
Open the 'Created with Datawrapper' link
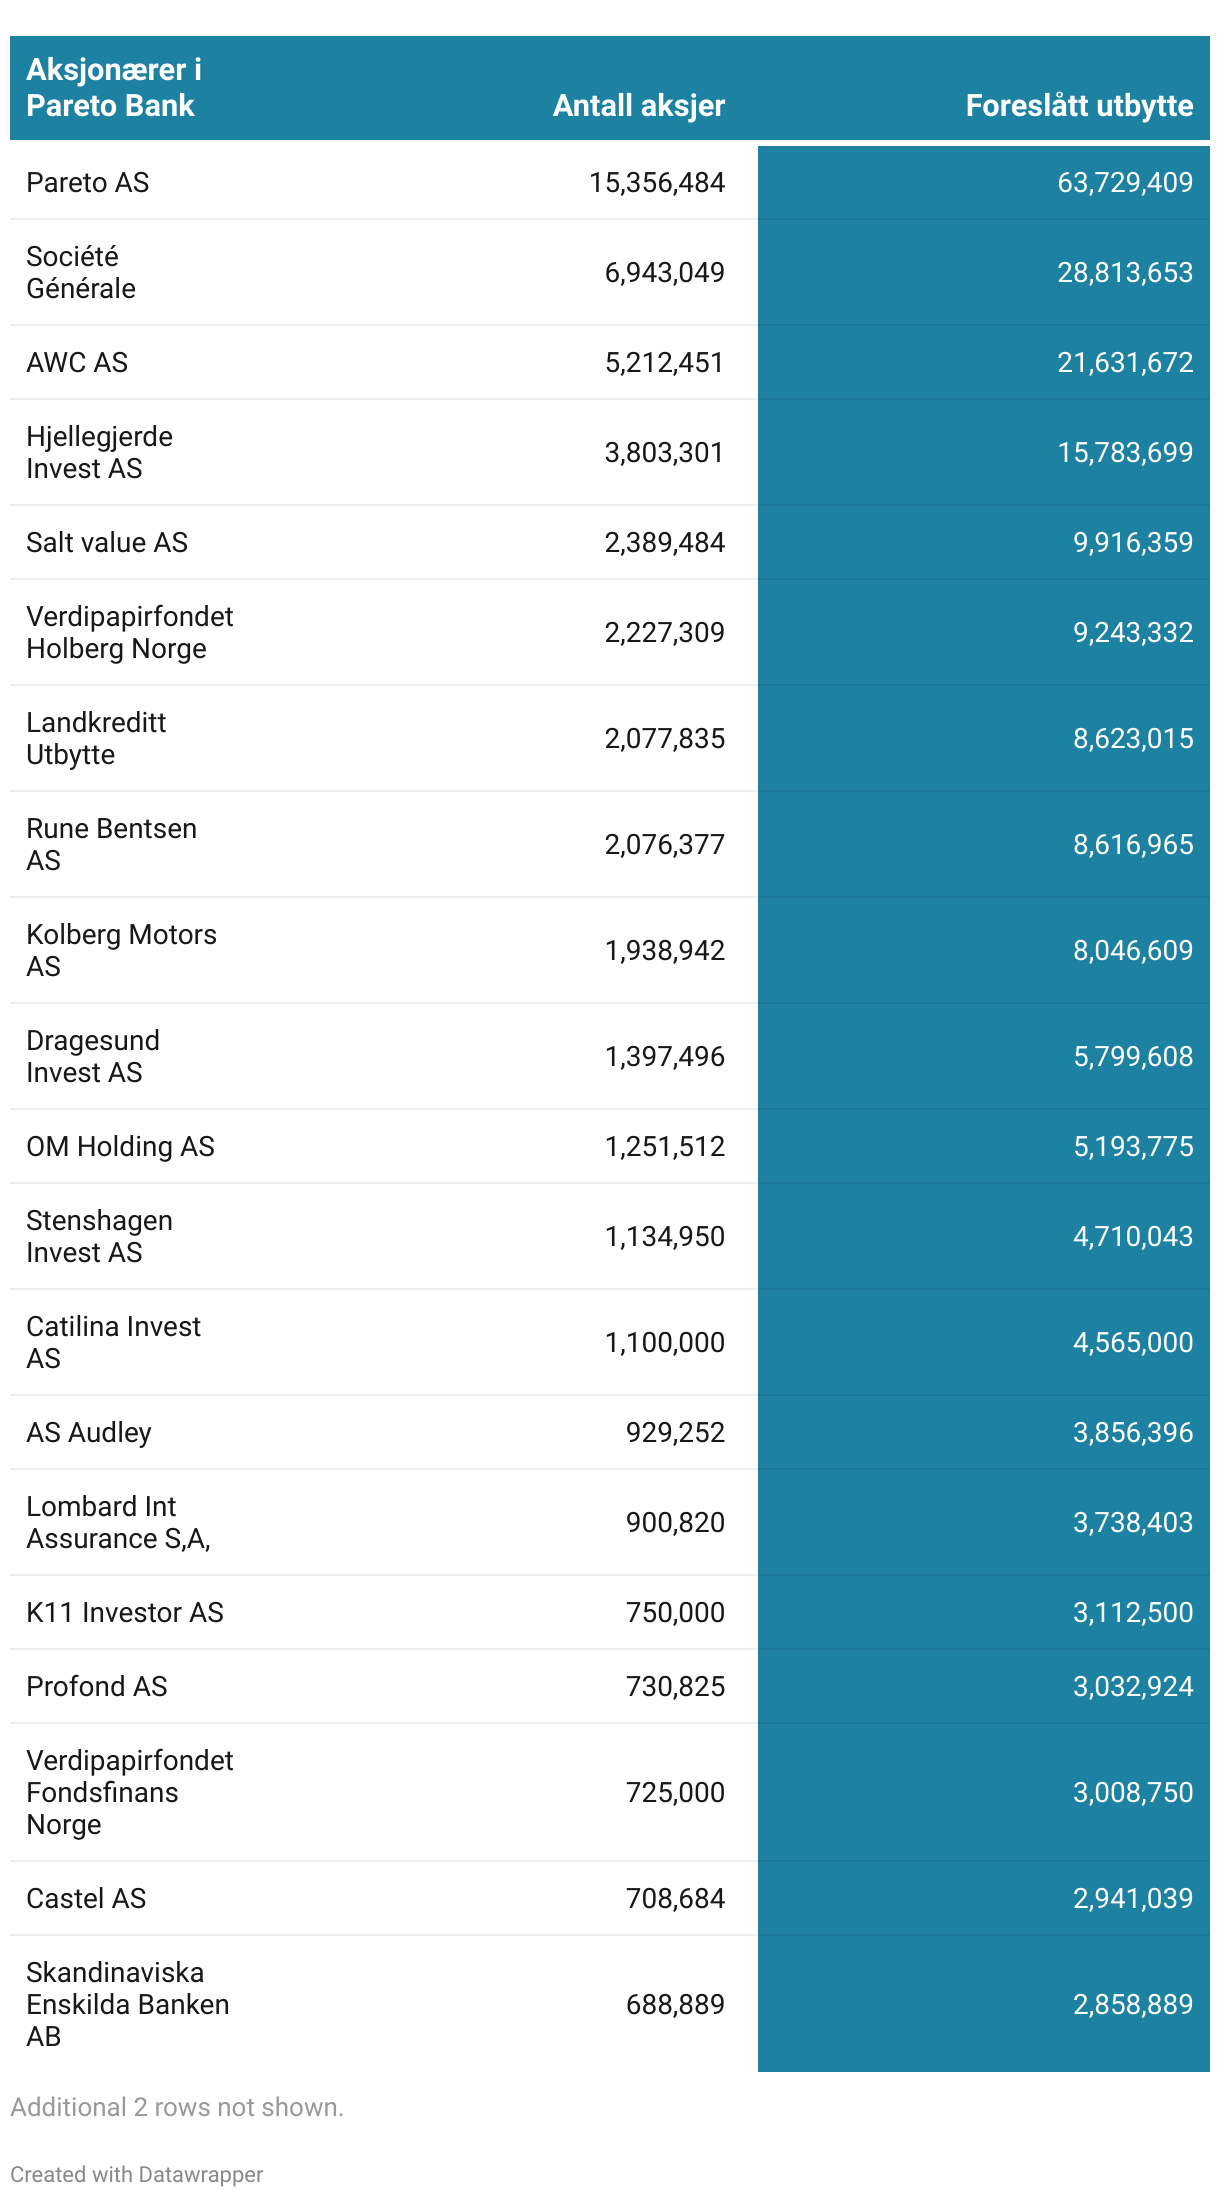click(x=137, y=2174)
